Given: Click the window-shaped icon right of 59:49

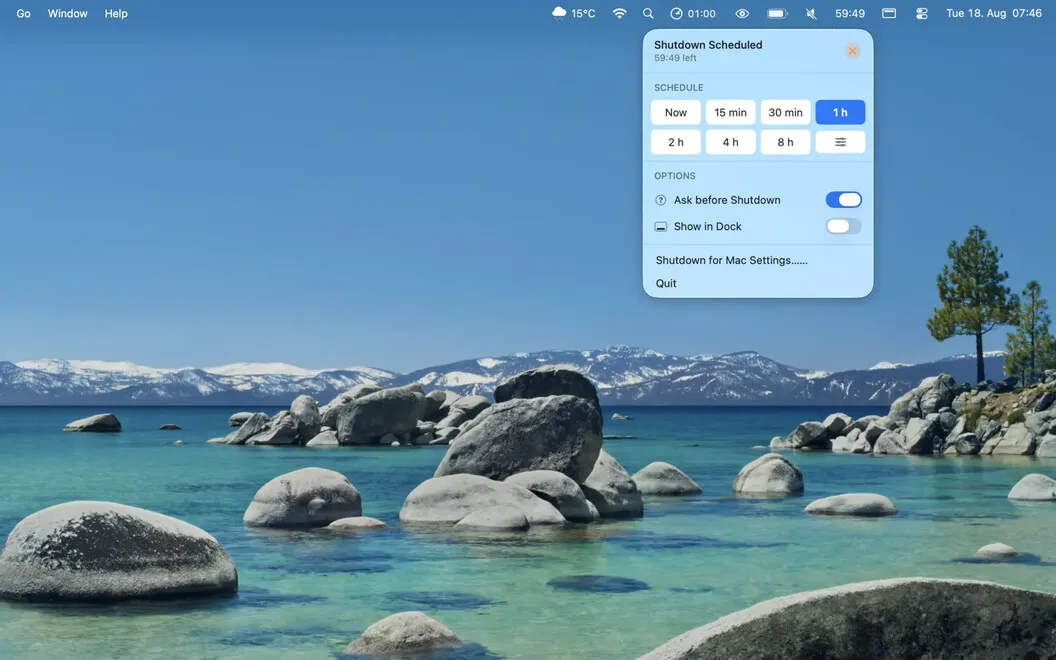Looking at the screenshot, I should (889, 13).
